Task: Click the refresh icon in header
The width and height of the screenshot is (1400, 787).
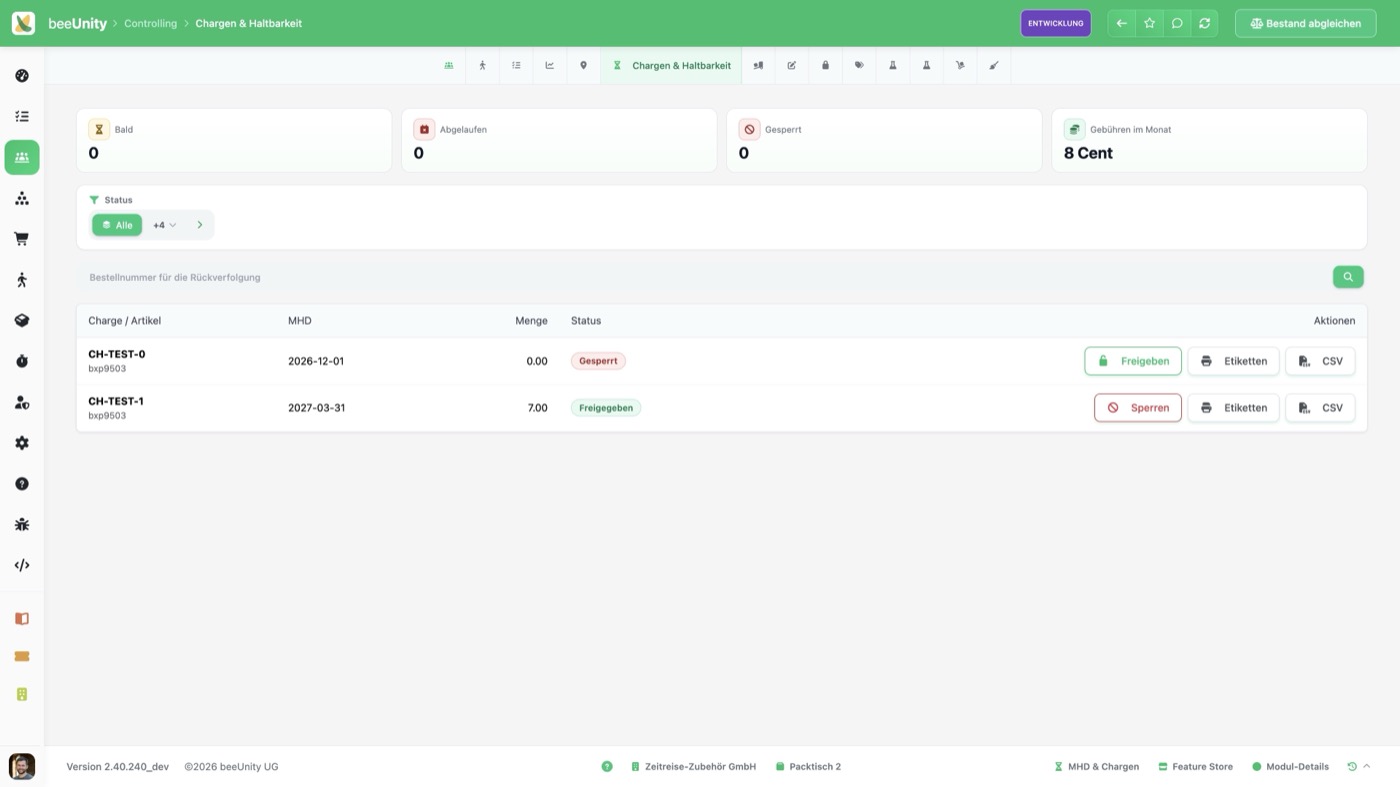Action: click(1204, 23)
